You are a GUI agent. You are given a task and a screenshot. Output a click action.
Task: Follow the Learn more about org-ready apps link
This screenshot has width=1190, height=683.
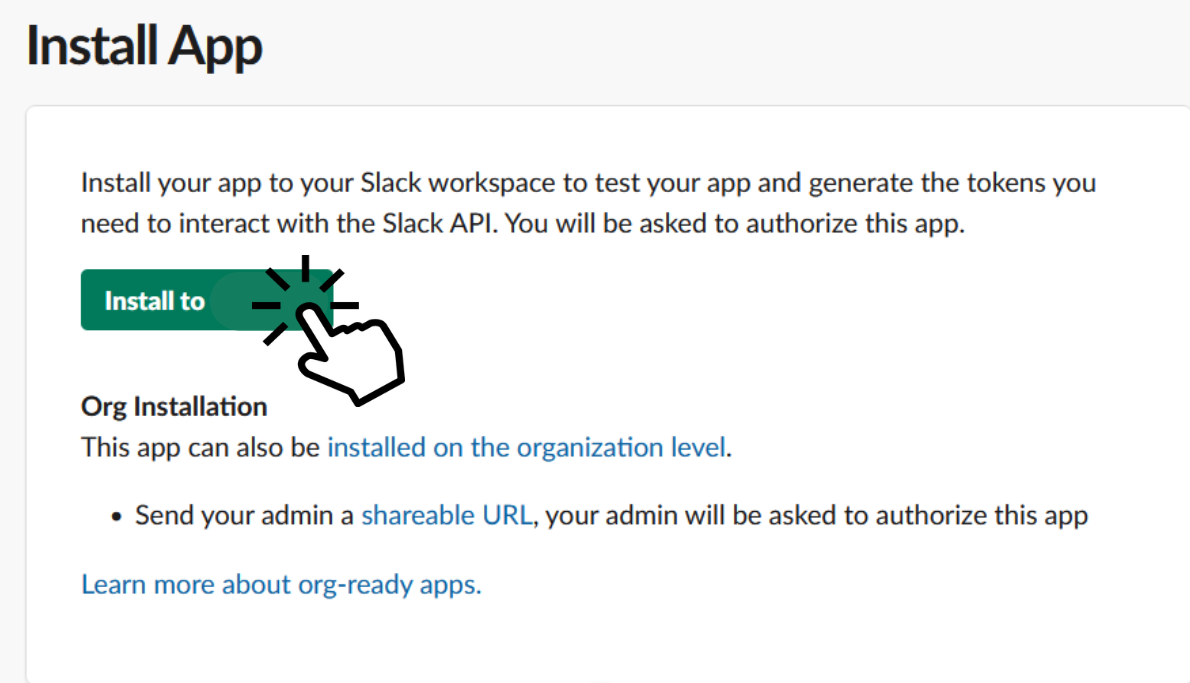point(281,584)
